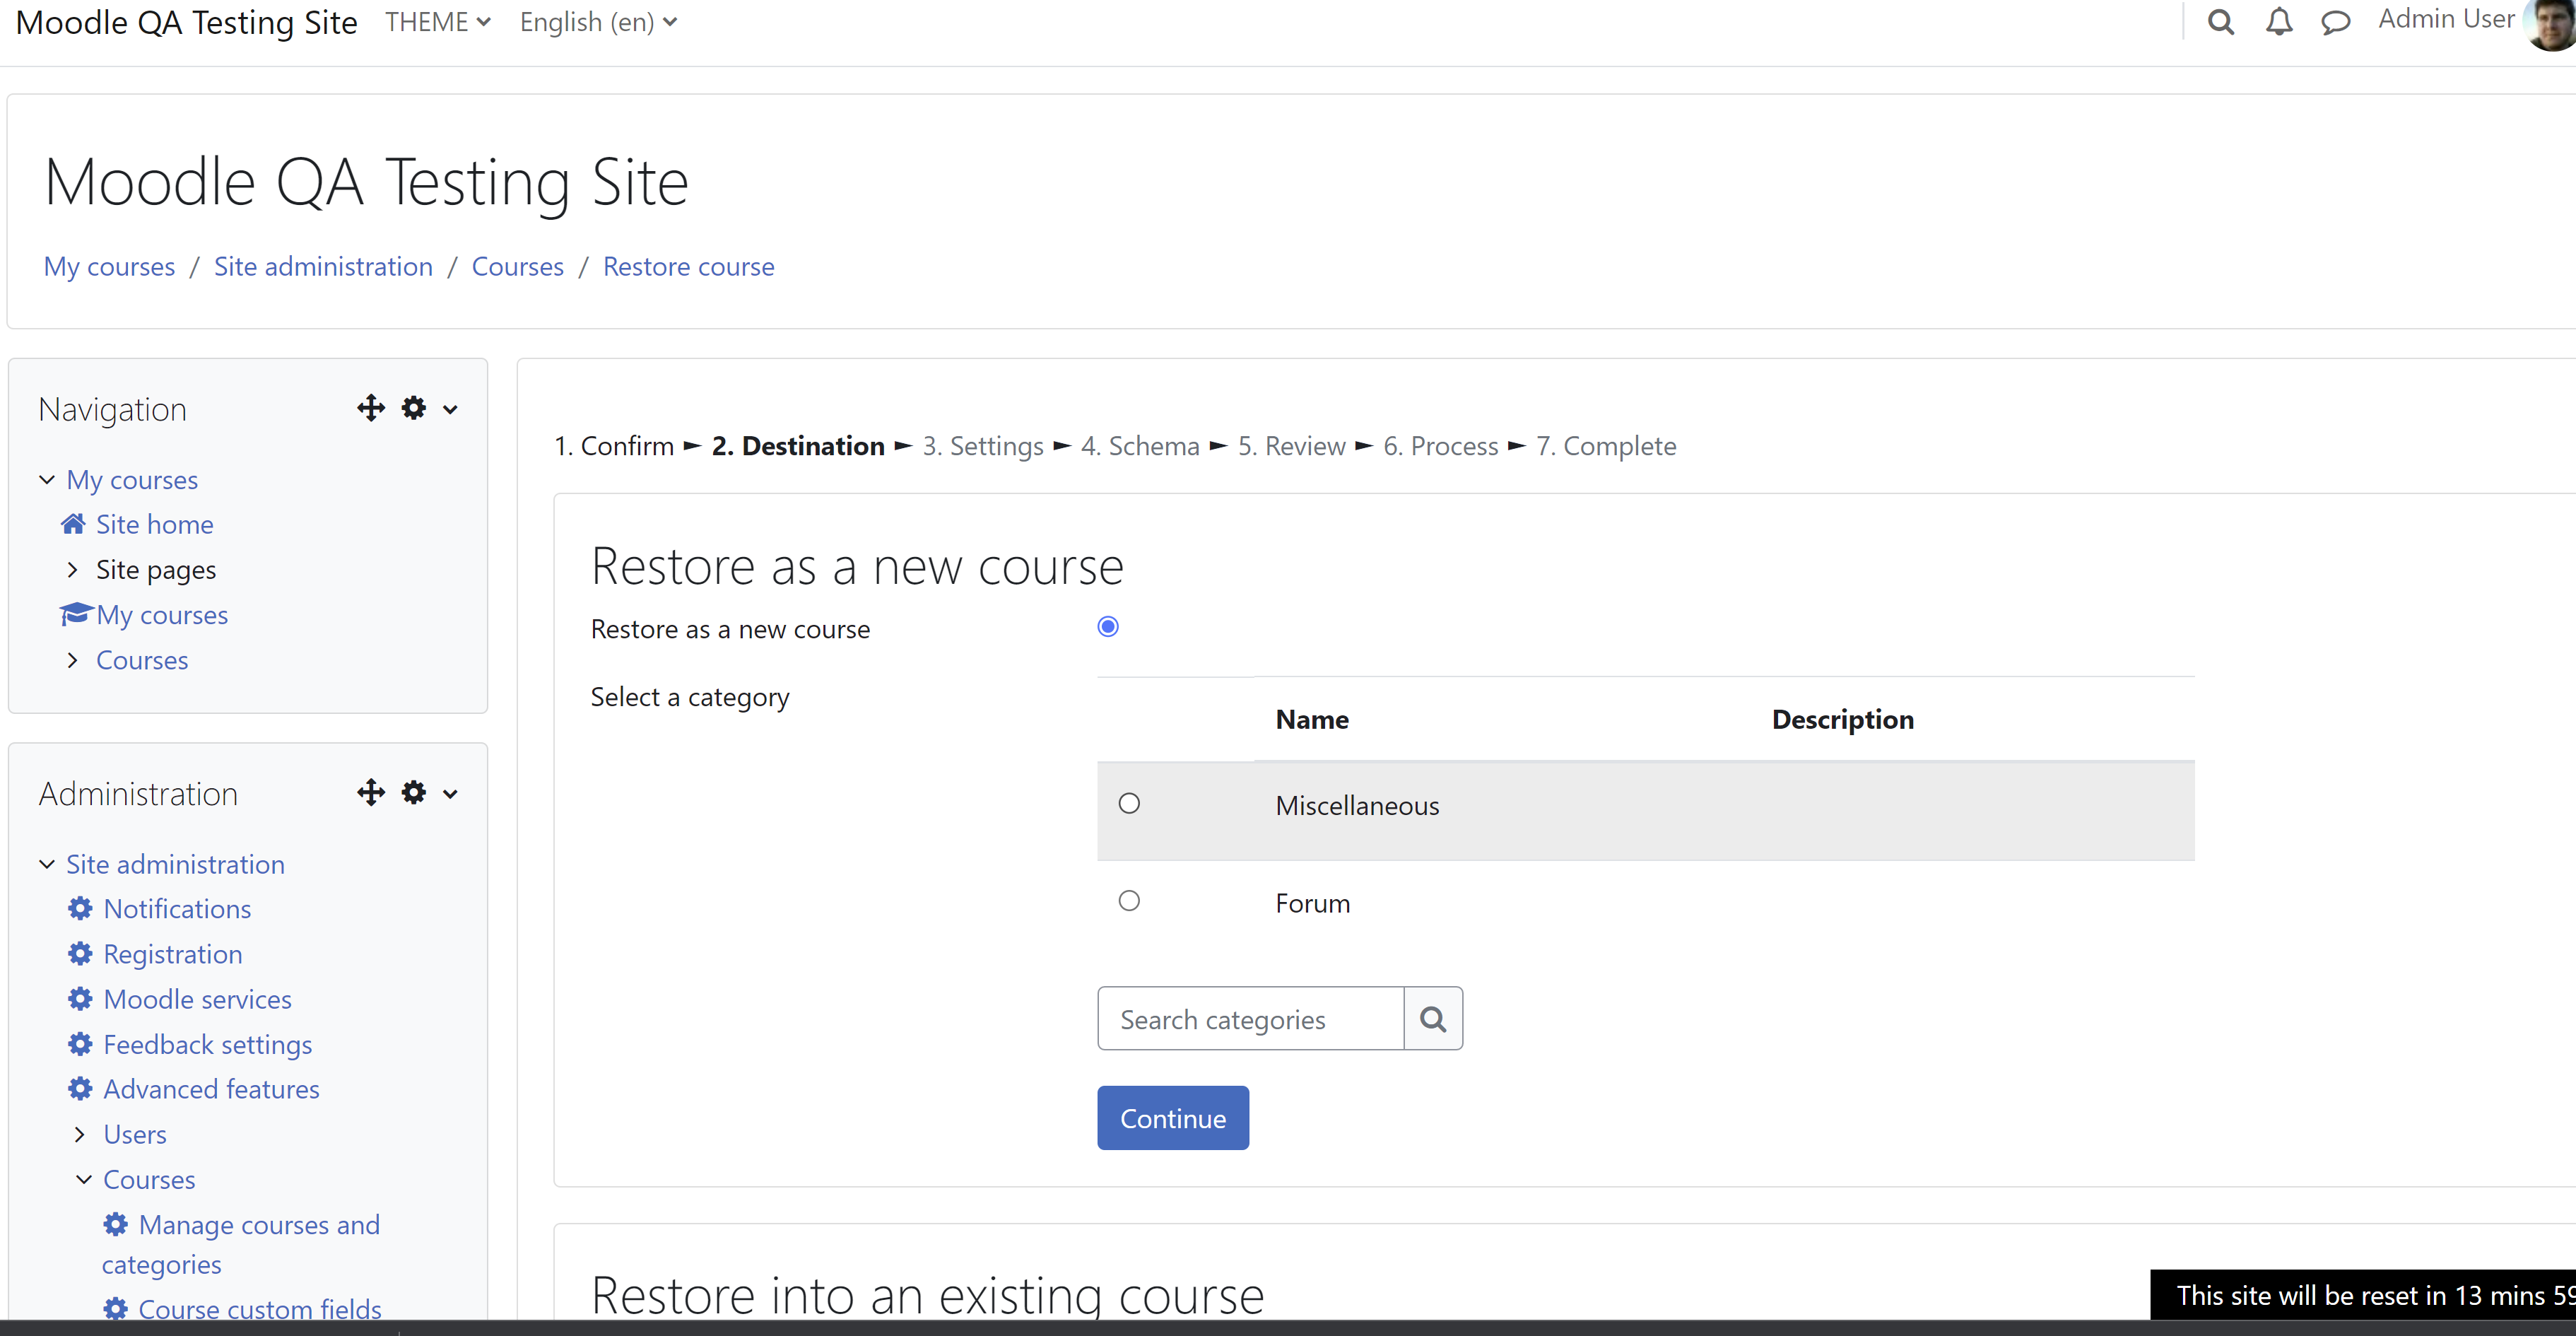Viewport: 2576px width, 1336px height.
Task: Open Administration block dropdown chevron
Action: 451,794
